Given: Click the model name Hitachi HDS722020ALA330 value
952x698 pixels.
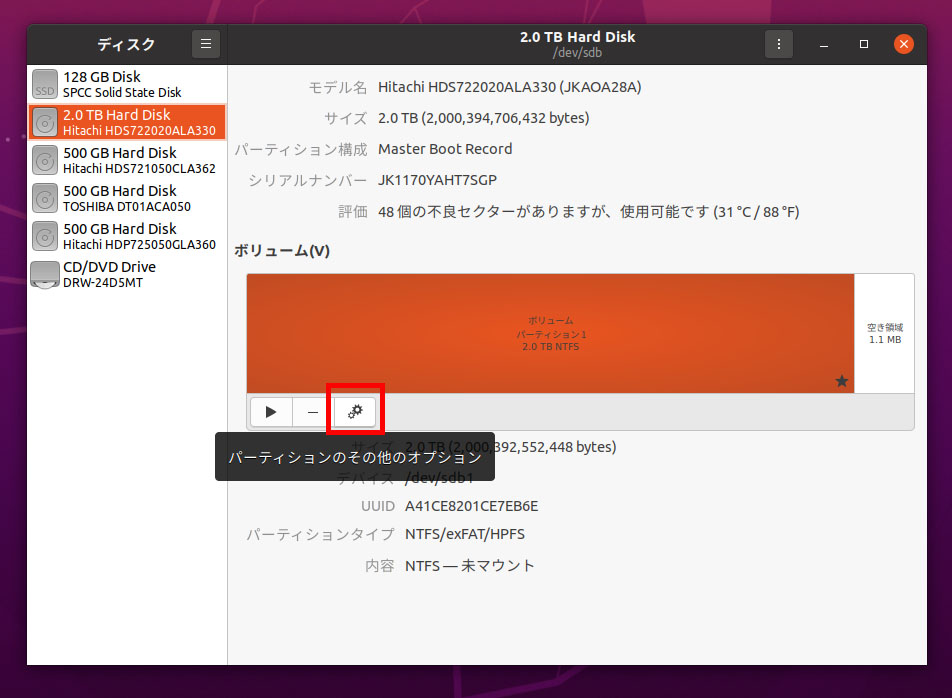Looking at the screenshot, I should (509, 87).
